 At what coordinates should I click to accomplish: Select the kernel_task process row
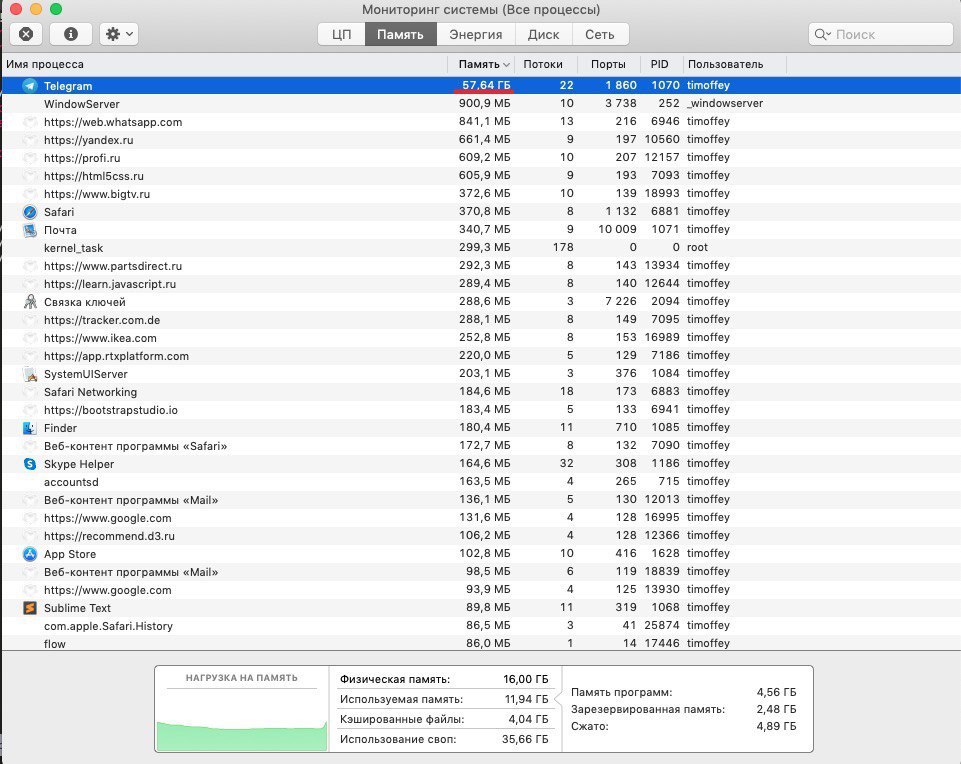tap(481, 248)
